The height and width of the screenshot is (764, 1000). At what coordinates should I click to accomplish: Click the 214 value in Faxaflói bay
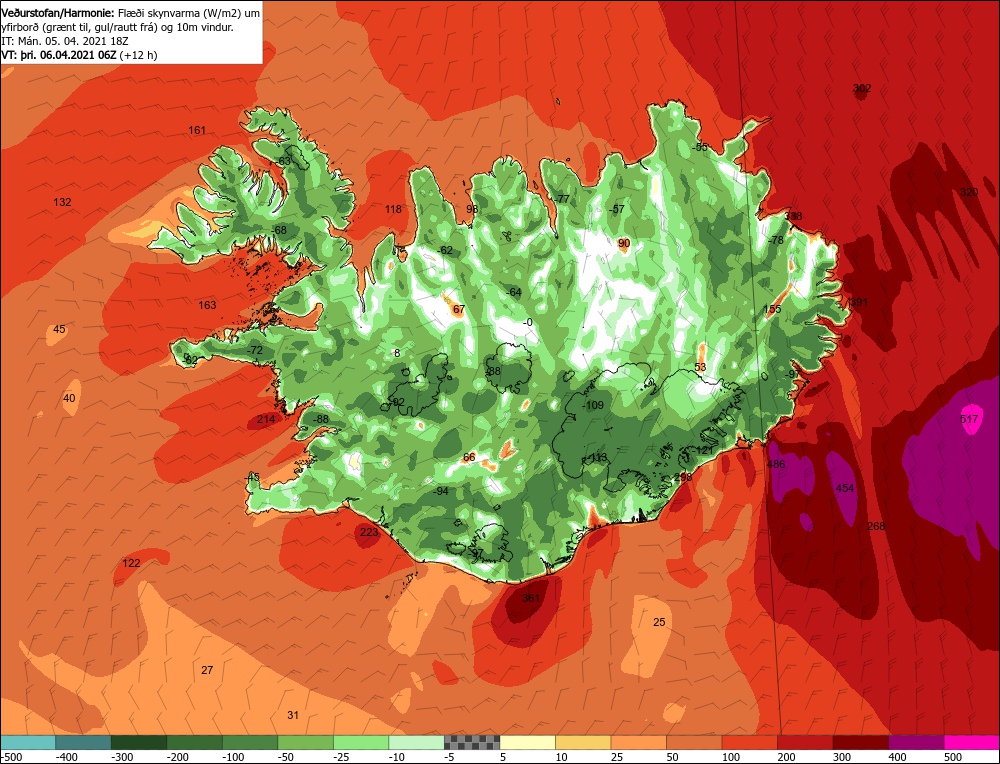[x=266, y=419]
